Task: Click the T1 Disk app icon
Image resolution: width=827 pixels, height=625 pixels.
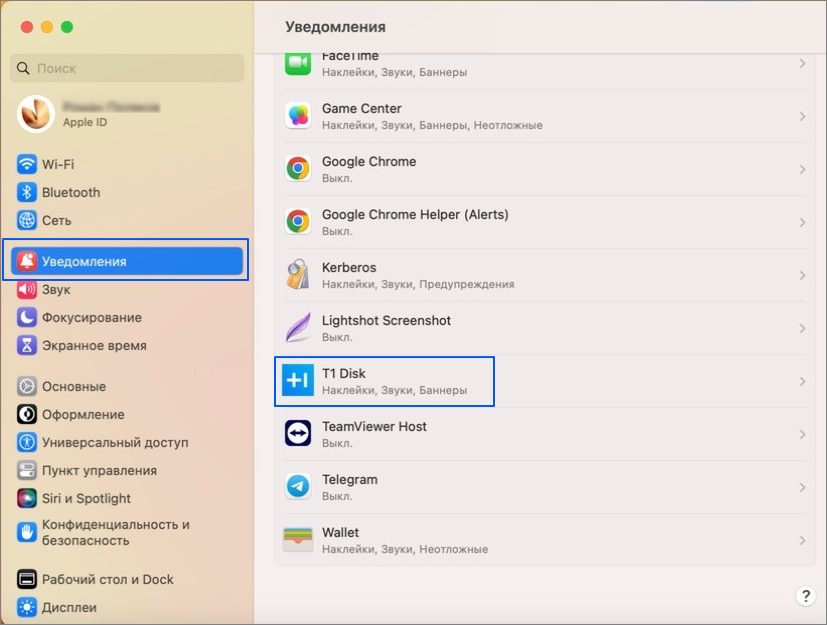Action: coord(298,381)
